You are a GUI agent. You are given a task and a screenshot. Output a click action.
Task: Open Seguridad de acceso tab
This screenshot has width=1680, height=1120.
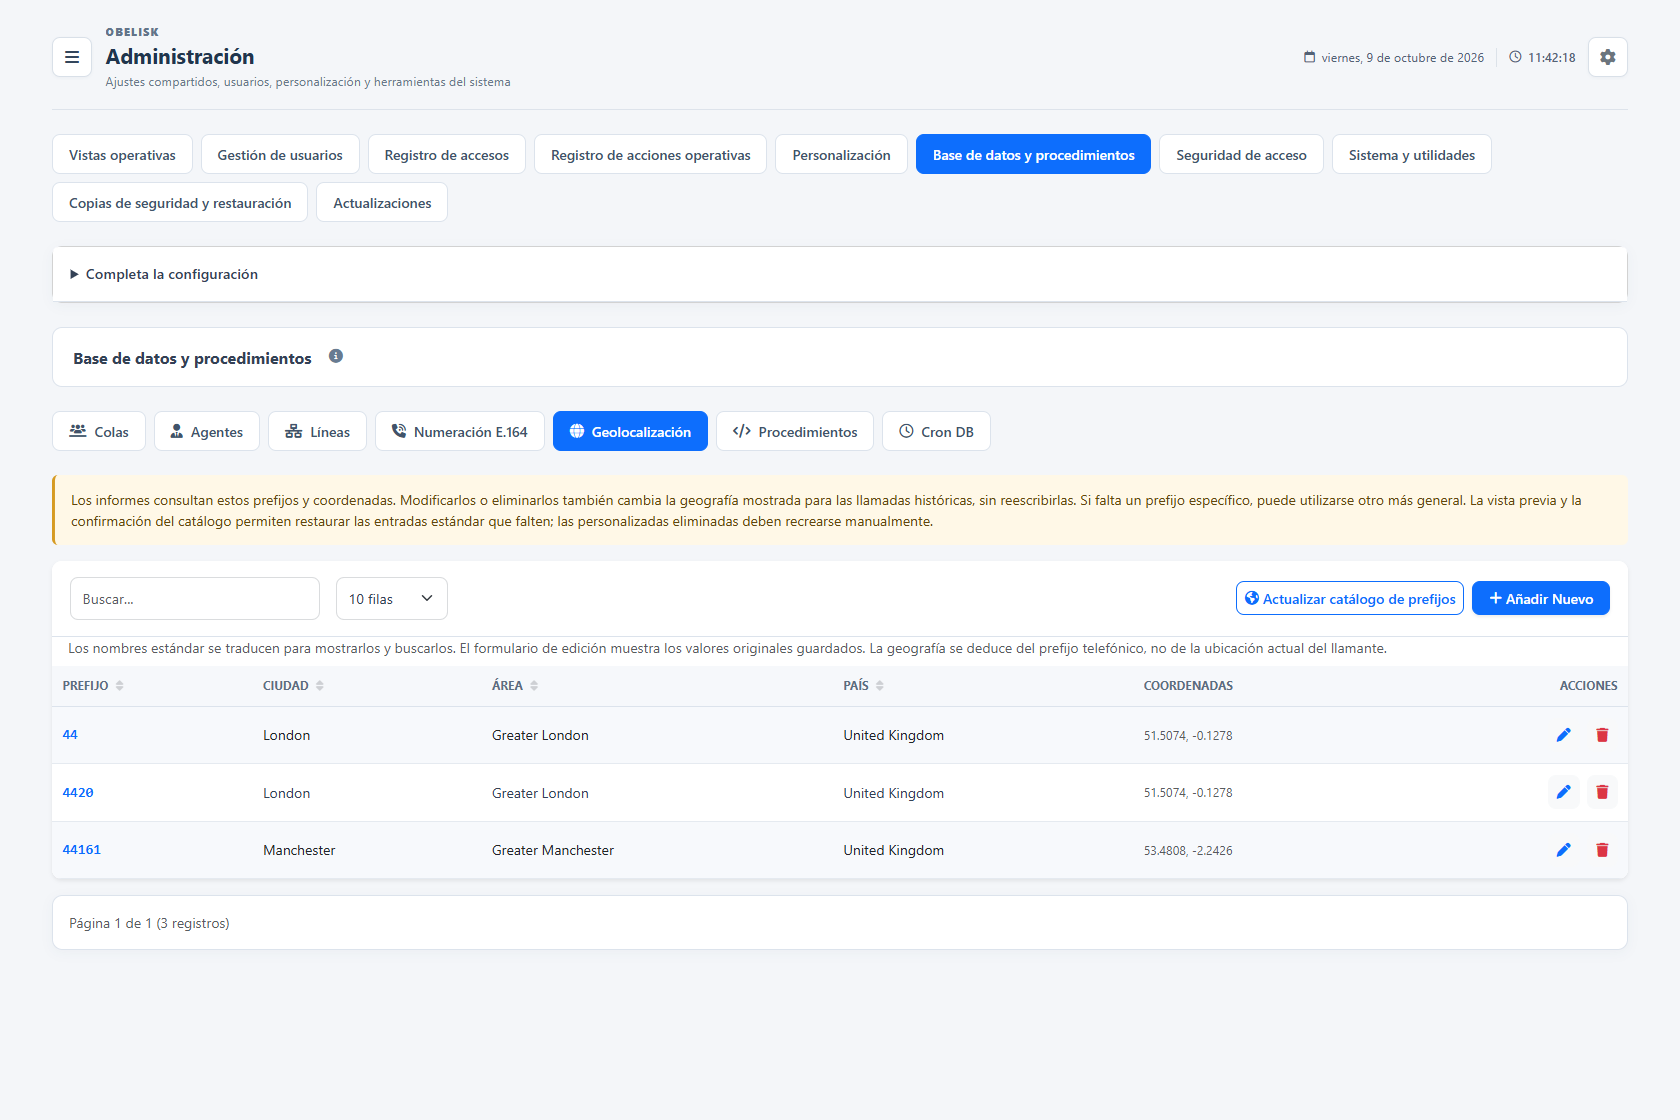[1241, 154]
